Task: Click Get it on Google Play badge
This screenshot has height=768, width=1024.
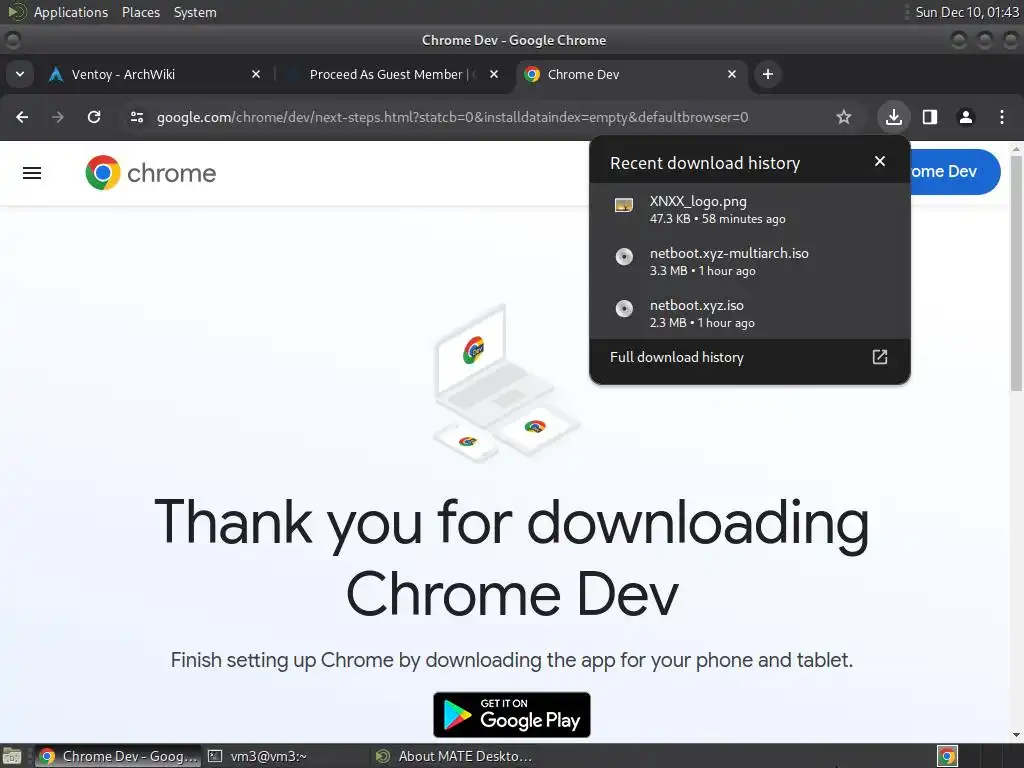Action: click(x=512, y=715)
